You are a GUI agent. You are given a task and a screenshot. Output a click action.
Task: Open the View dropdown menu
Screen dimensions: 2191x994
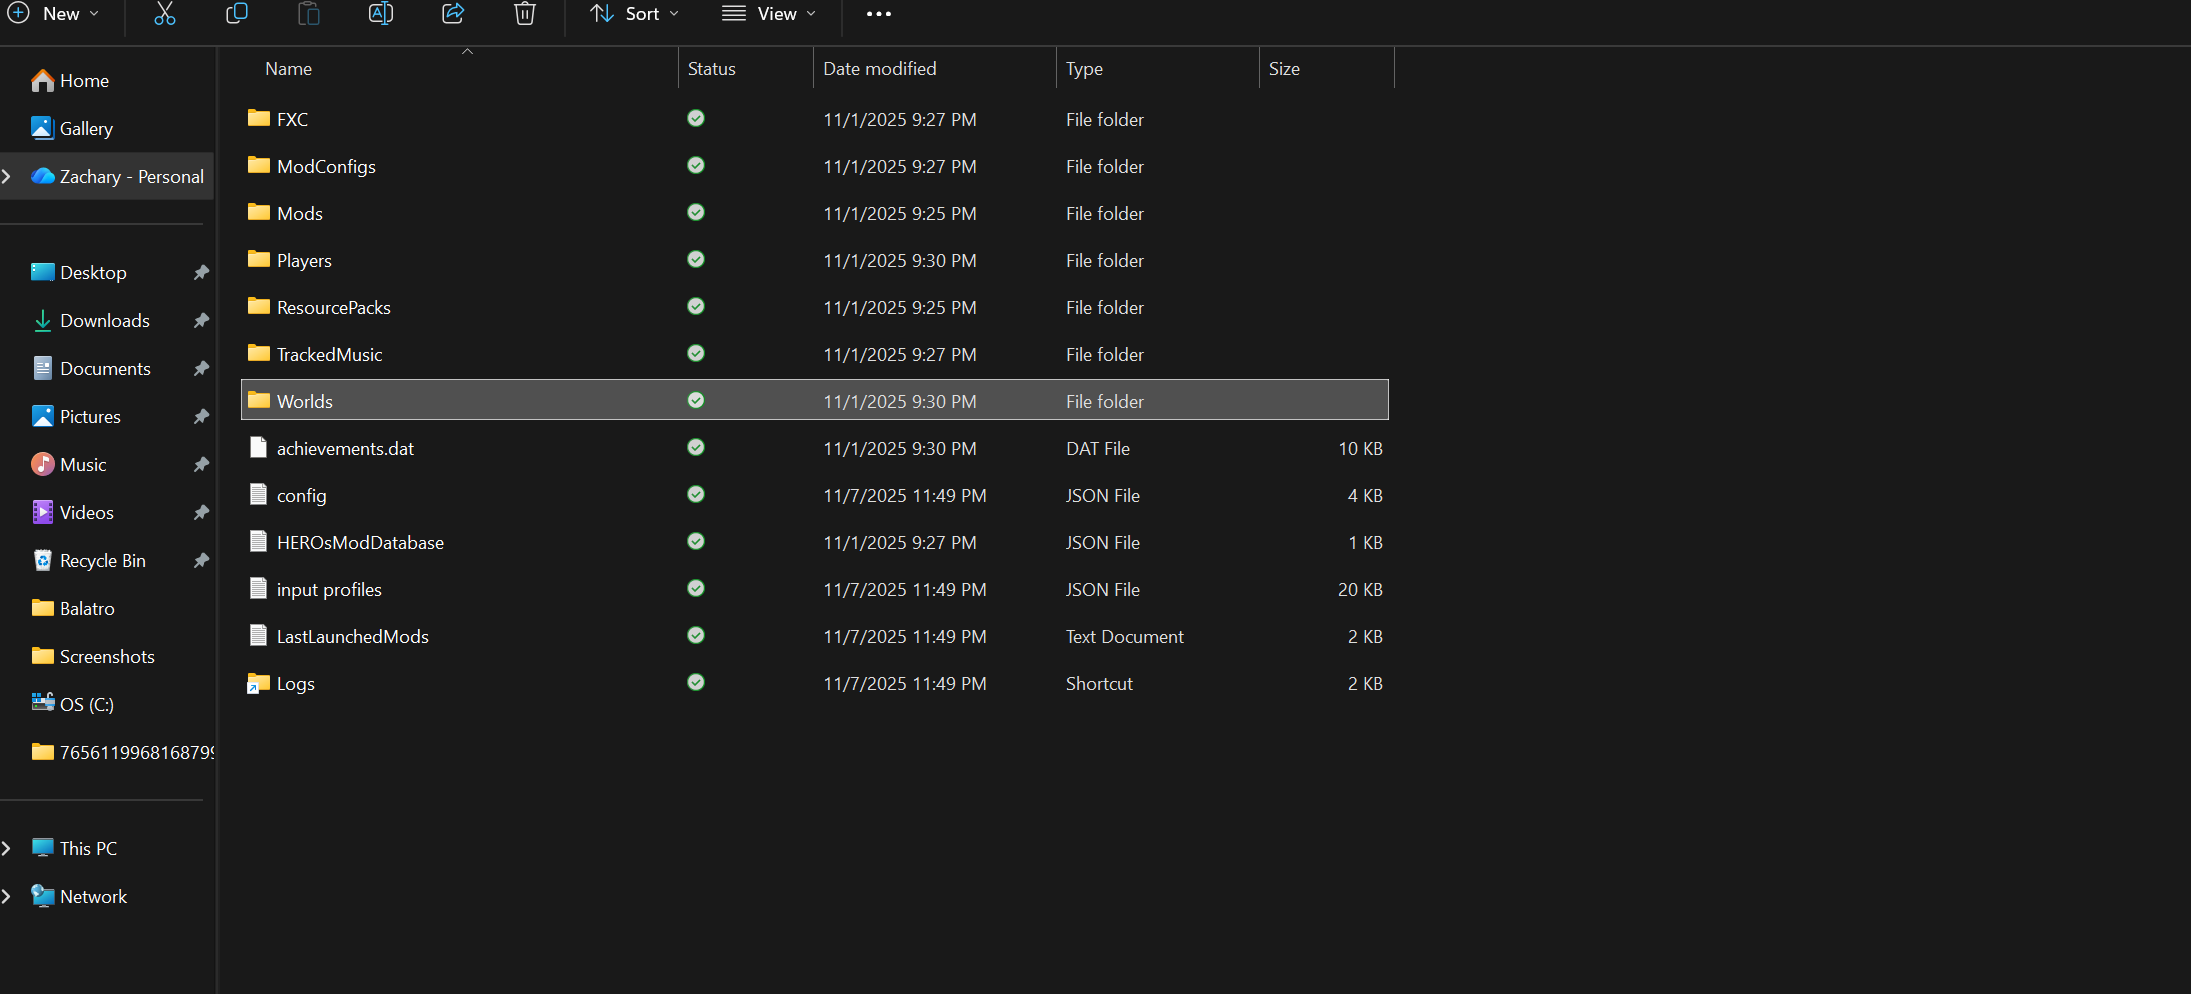pos(769,14)
